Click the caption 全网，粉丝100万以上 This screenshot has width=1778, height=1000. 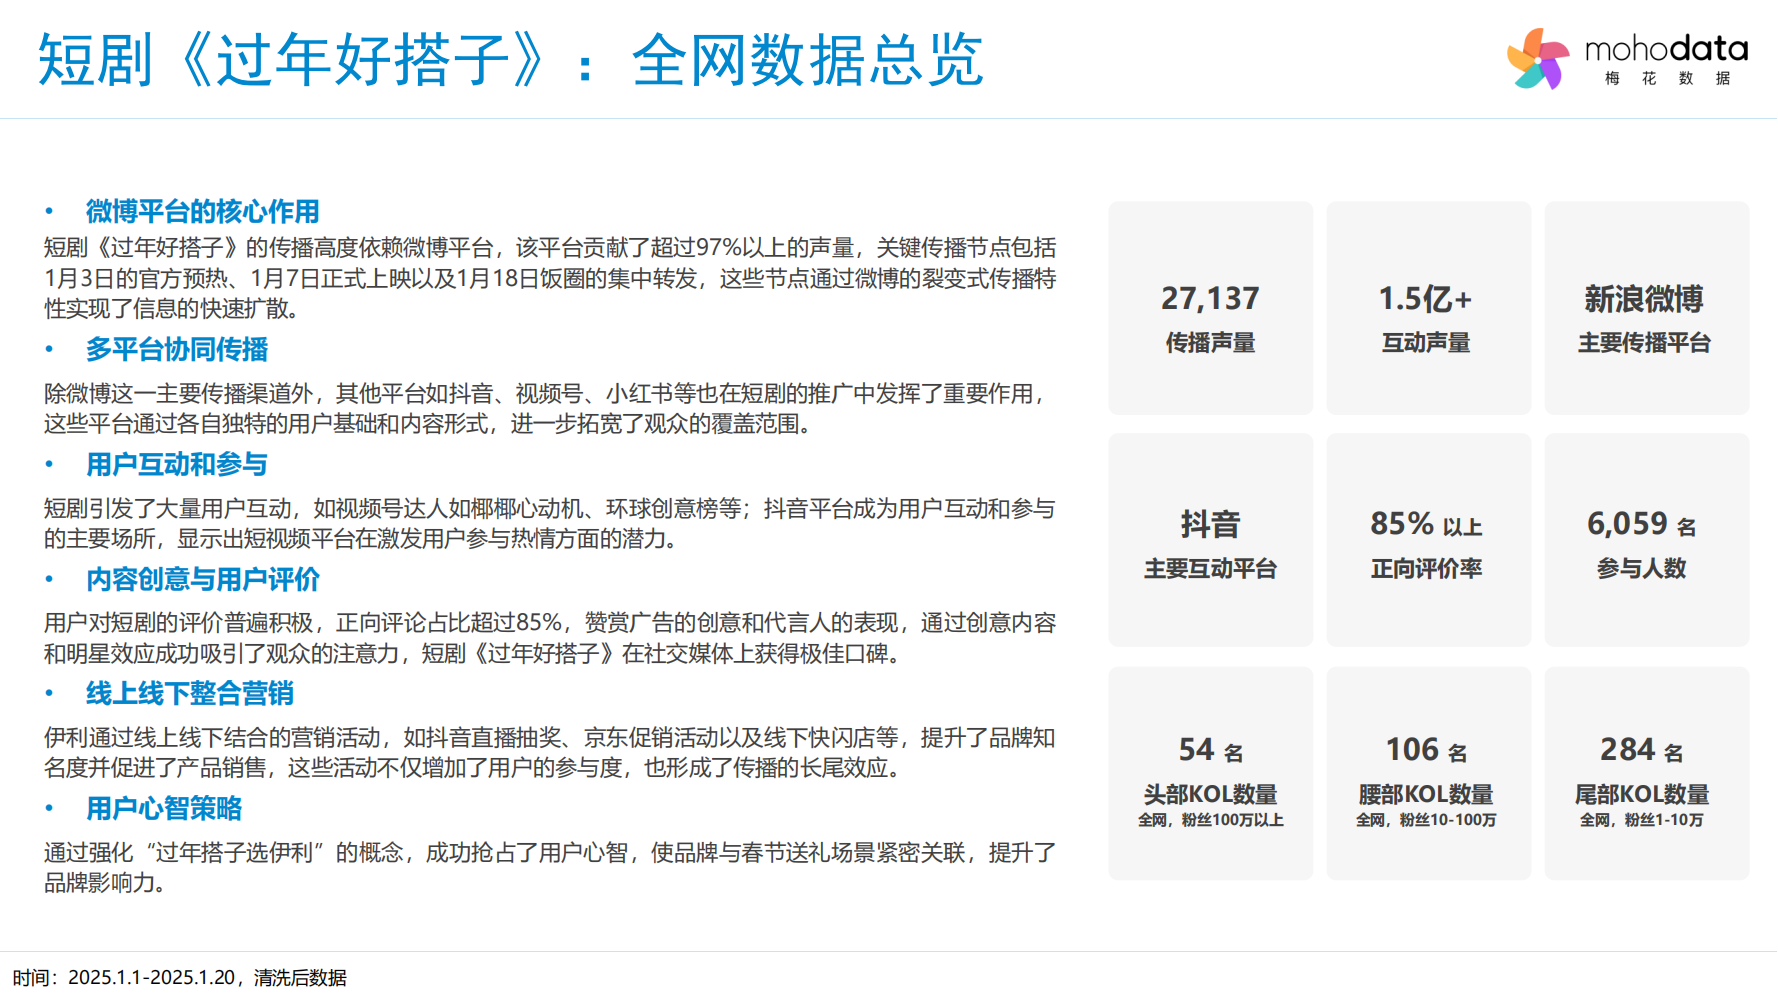point(1210,820)
